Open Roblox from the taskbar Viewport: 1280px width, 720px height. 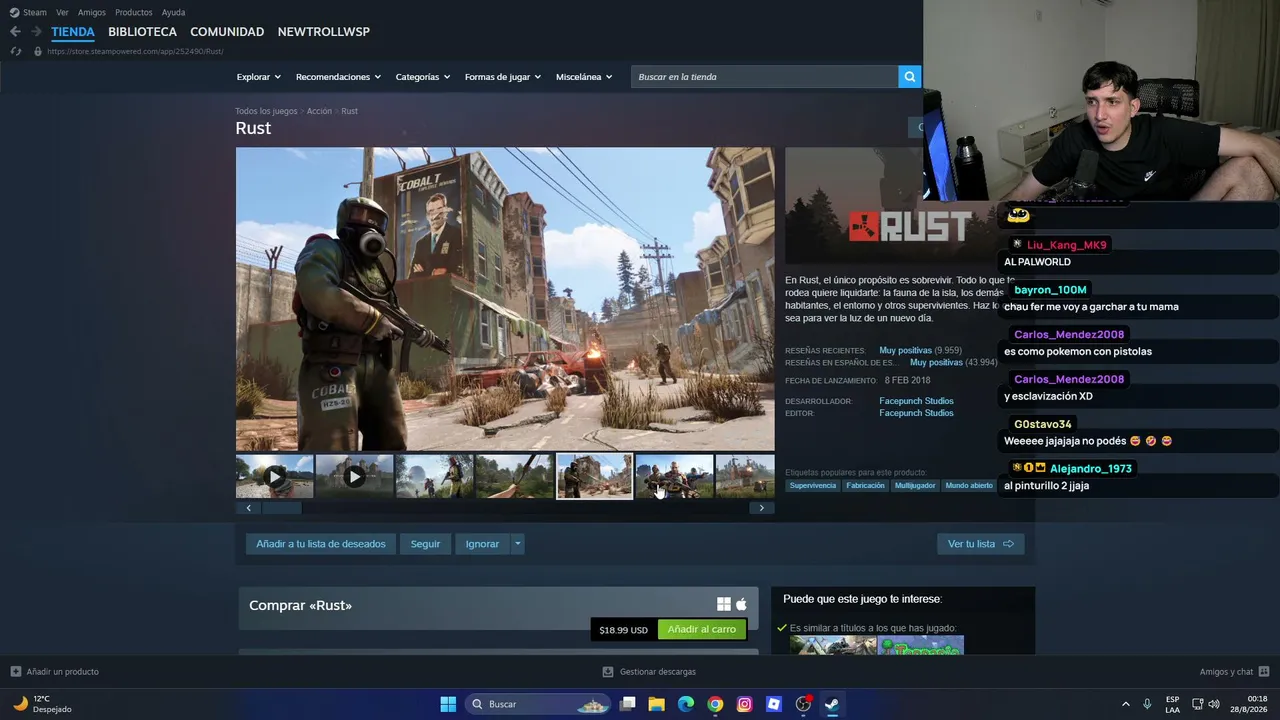[x=773, y=704]
